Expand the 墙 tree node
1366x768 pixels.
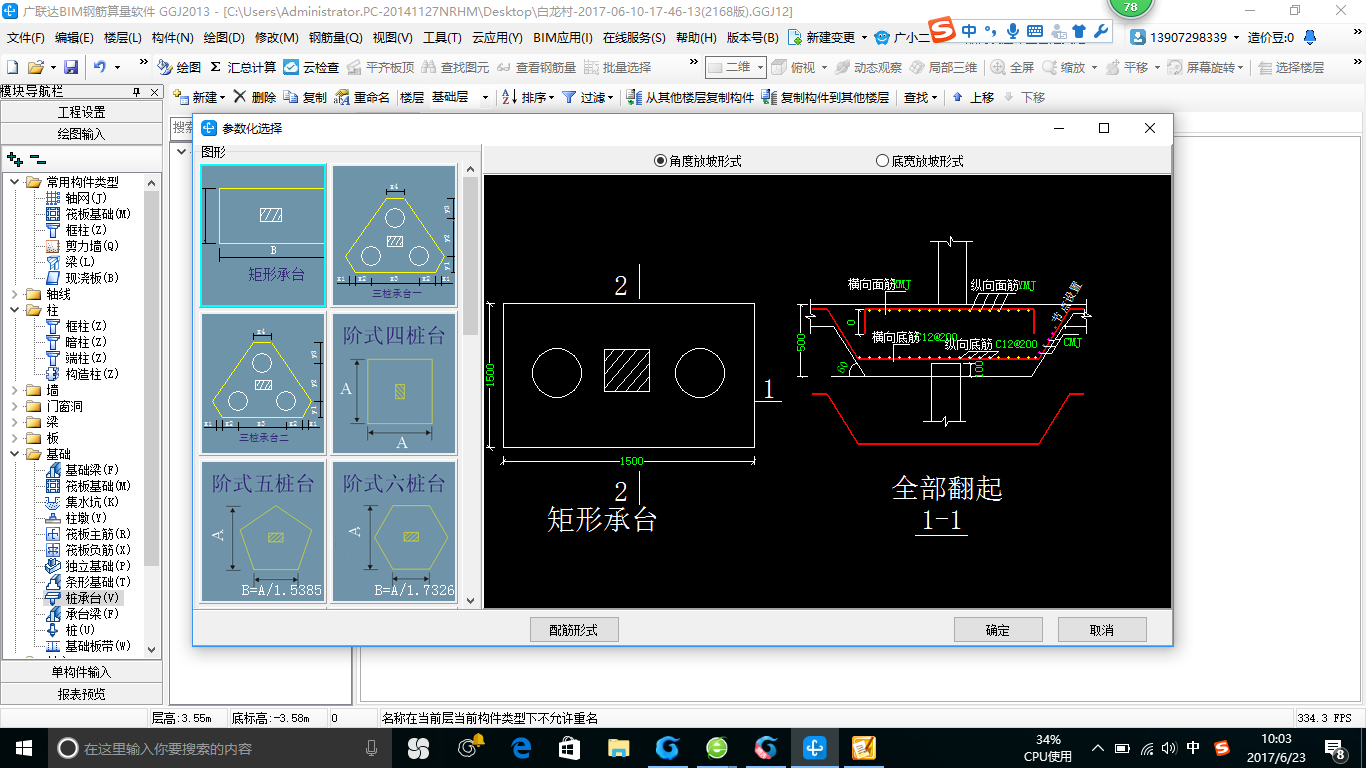click(x=14, y=390)
